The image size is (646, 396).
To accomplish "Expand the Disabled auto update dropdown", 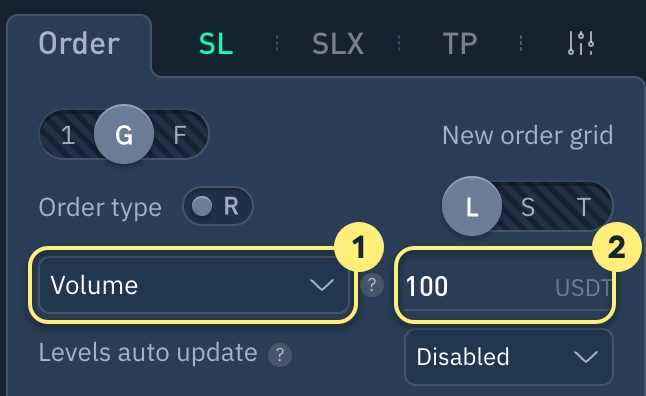I will pyautogui.click(x=509, y=357).
